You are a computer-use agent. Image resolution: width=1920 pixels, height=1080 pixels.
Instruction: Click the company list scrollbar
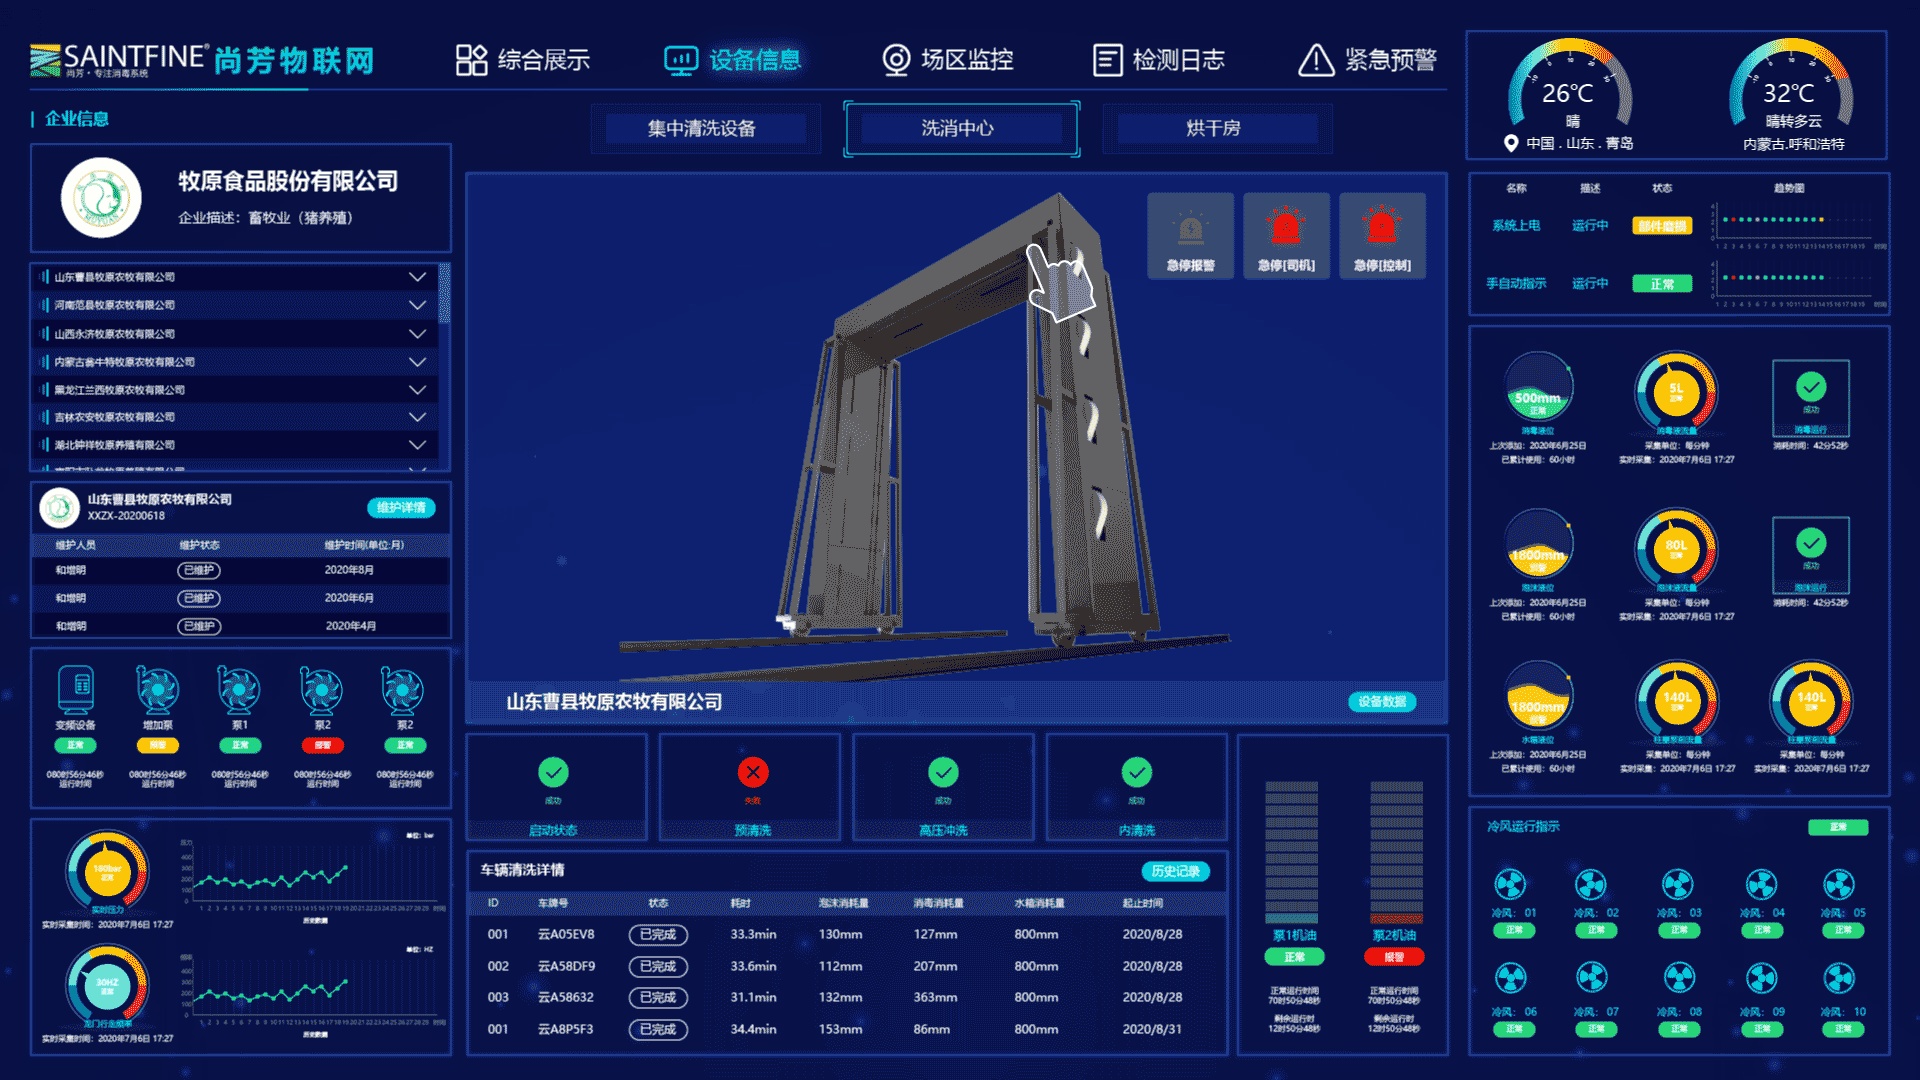(444, 295)
